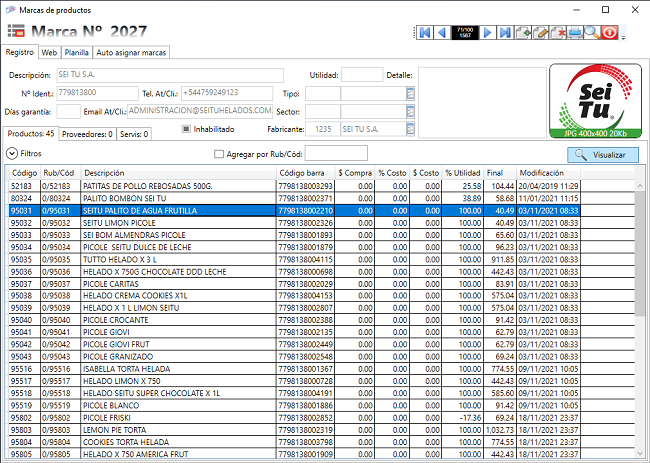The image size is (650, 463).
Task: Click Rub/Cód cell 0/95041
Action: coord(61,332)
